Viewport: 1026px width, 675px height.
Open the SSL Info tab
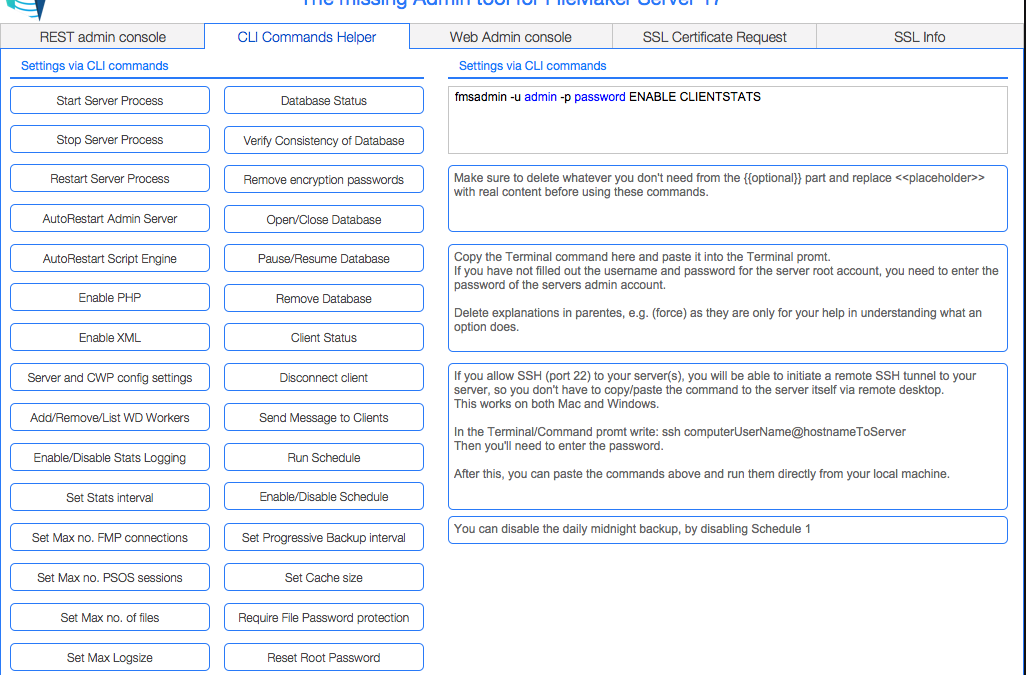tap(919, 37)
